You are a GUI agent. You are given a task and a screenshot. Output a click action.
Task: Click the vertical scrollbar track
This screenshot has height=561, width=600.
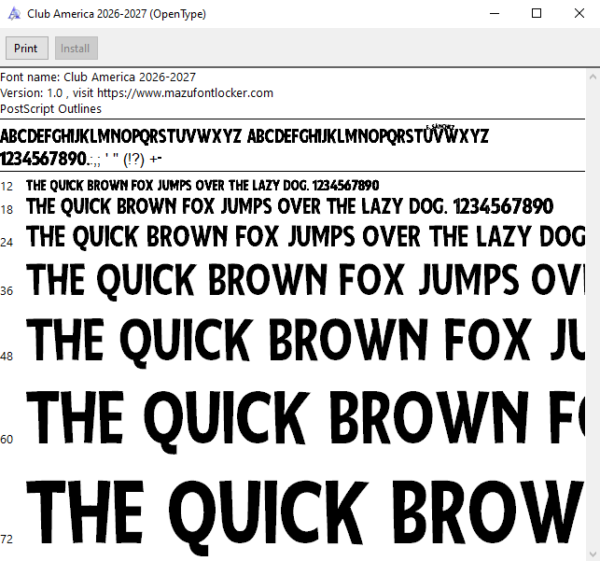click(x=593, y=315)
